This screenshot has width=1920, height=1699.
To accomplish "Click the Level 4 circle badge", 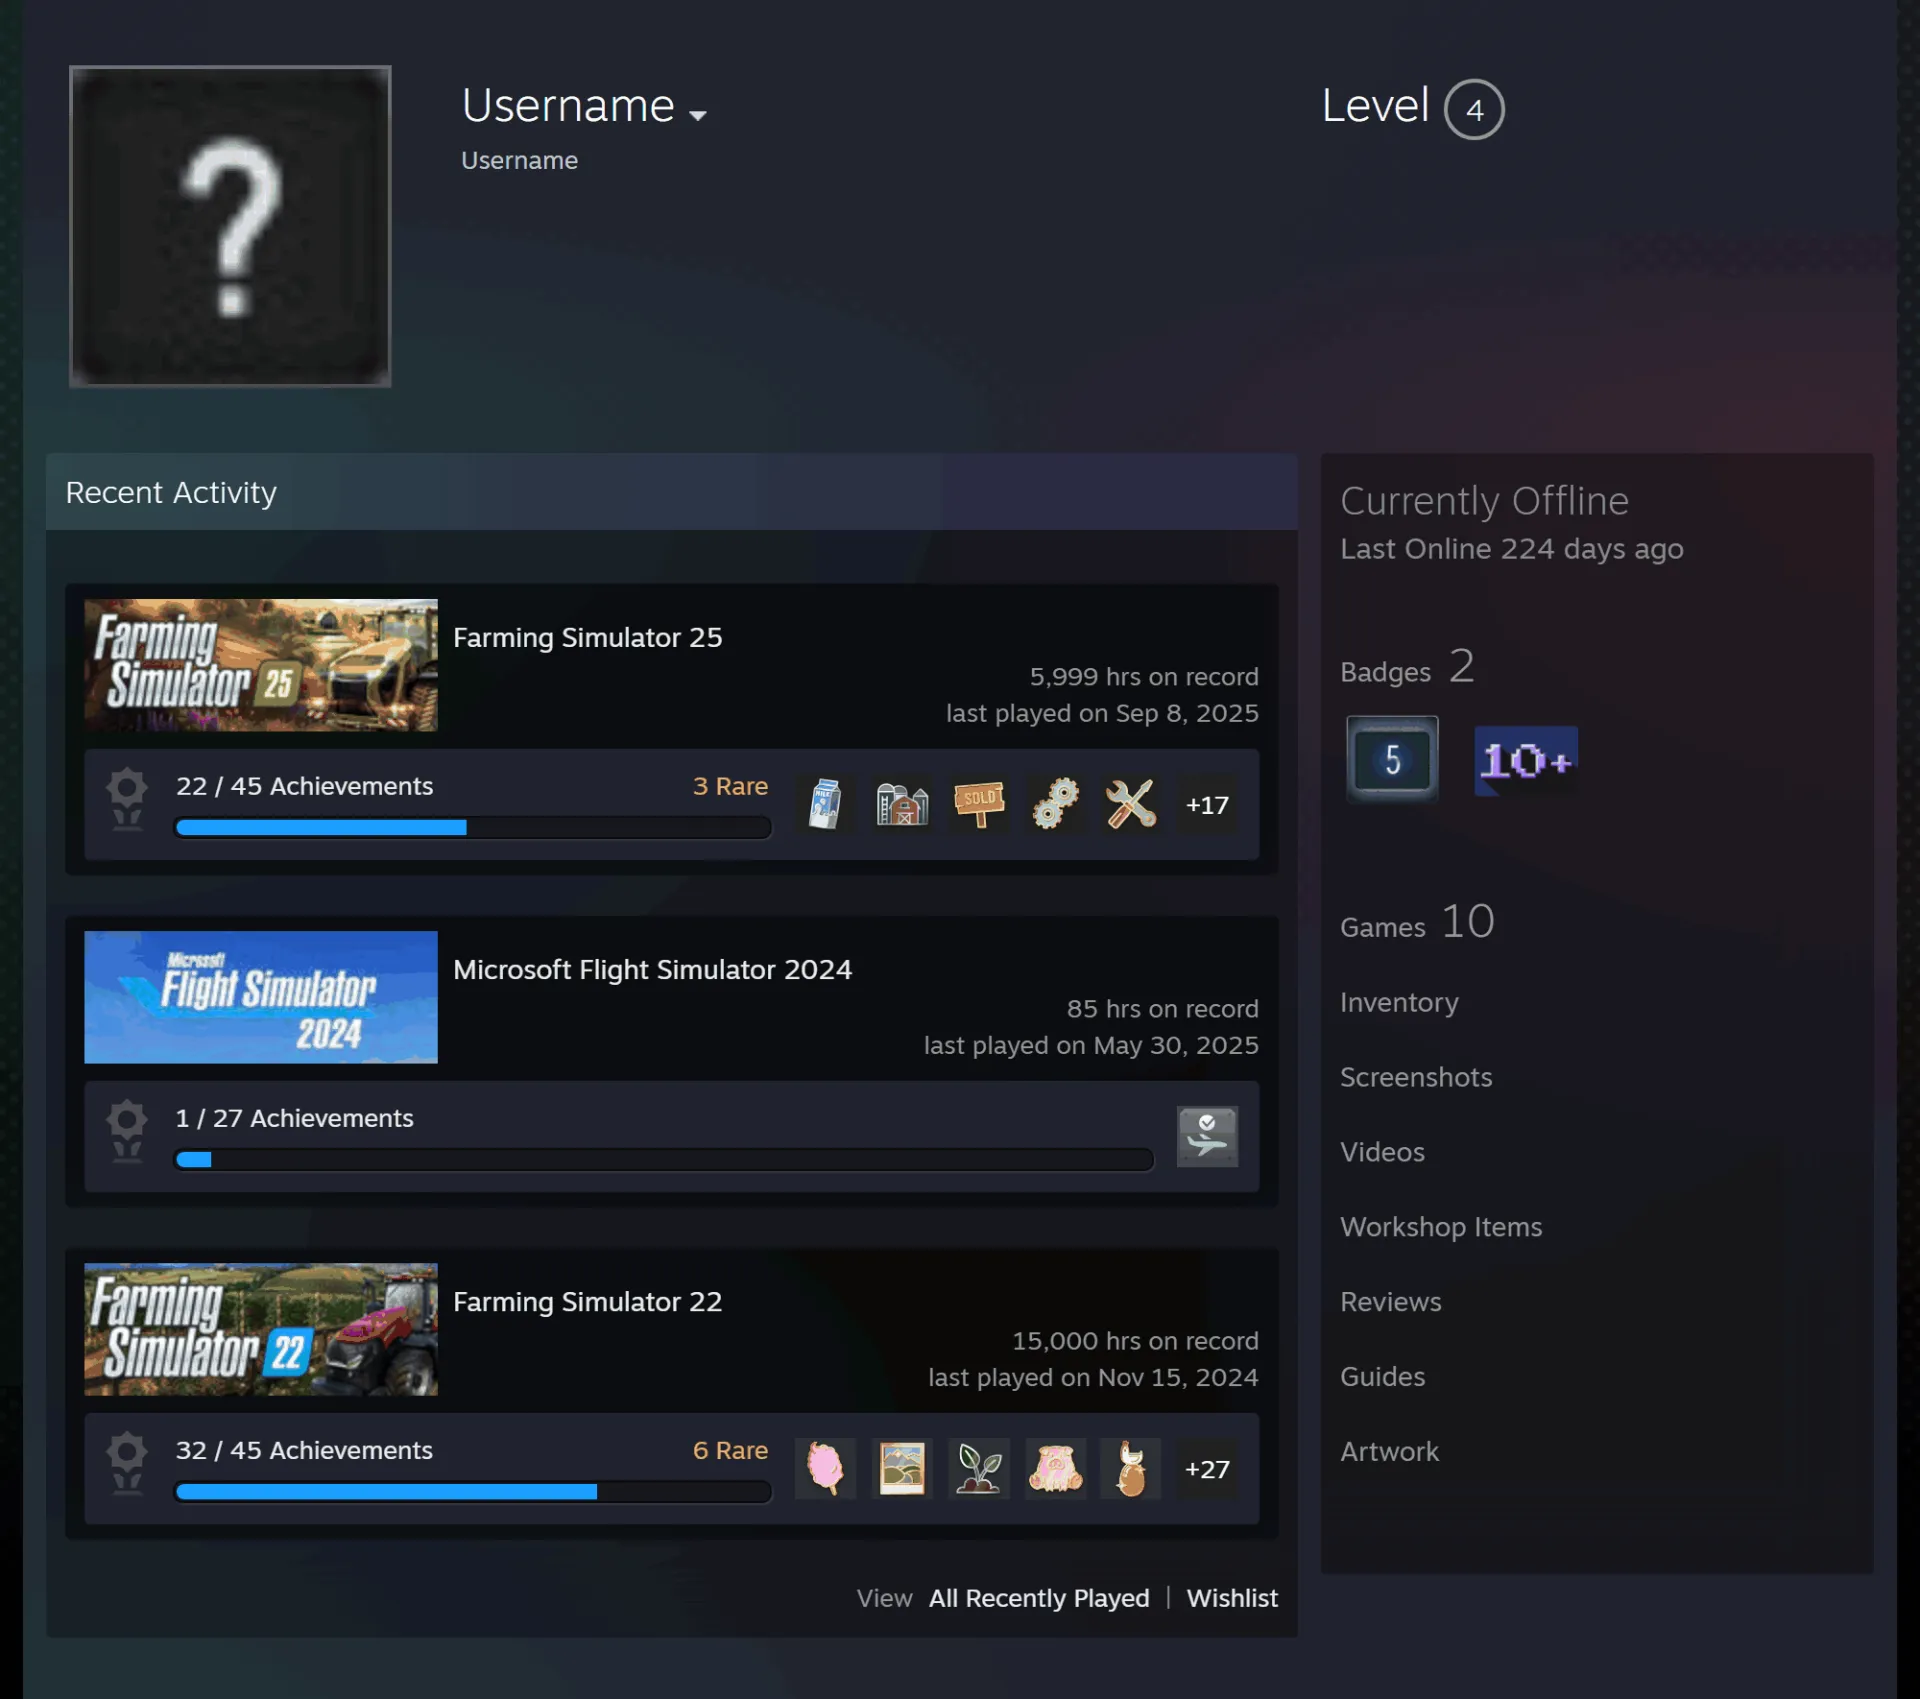I will pyautogui.click(x=1474, y=109).
